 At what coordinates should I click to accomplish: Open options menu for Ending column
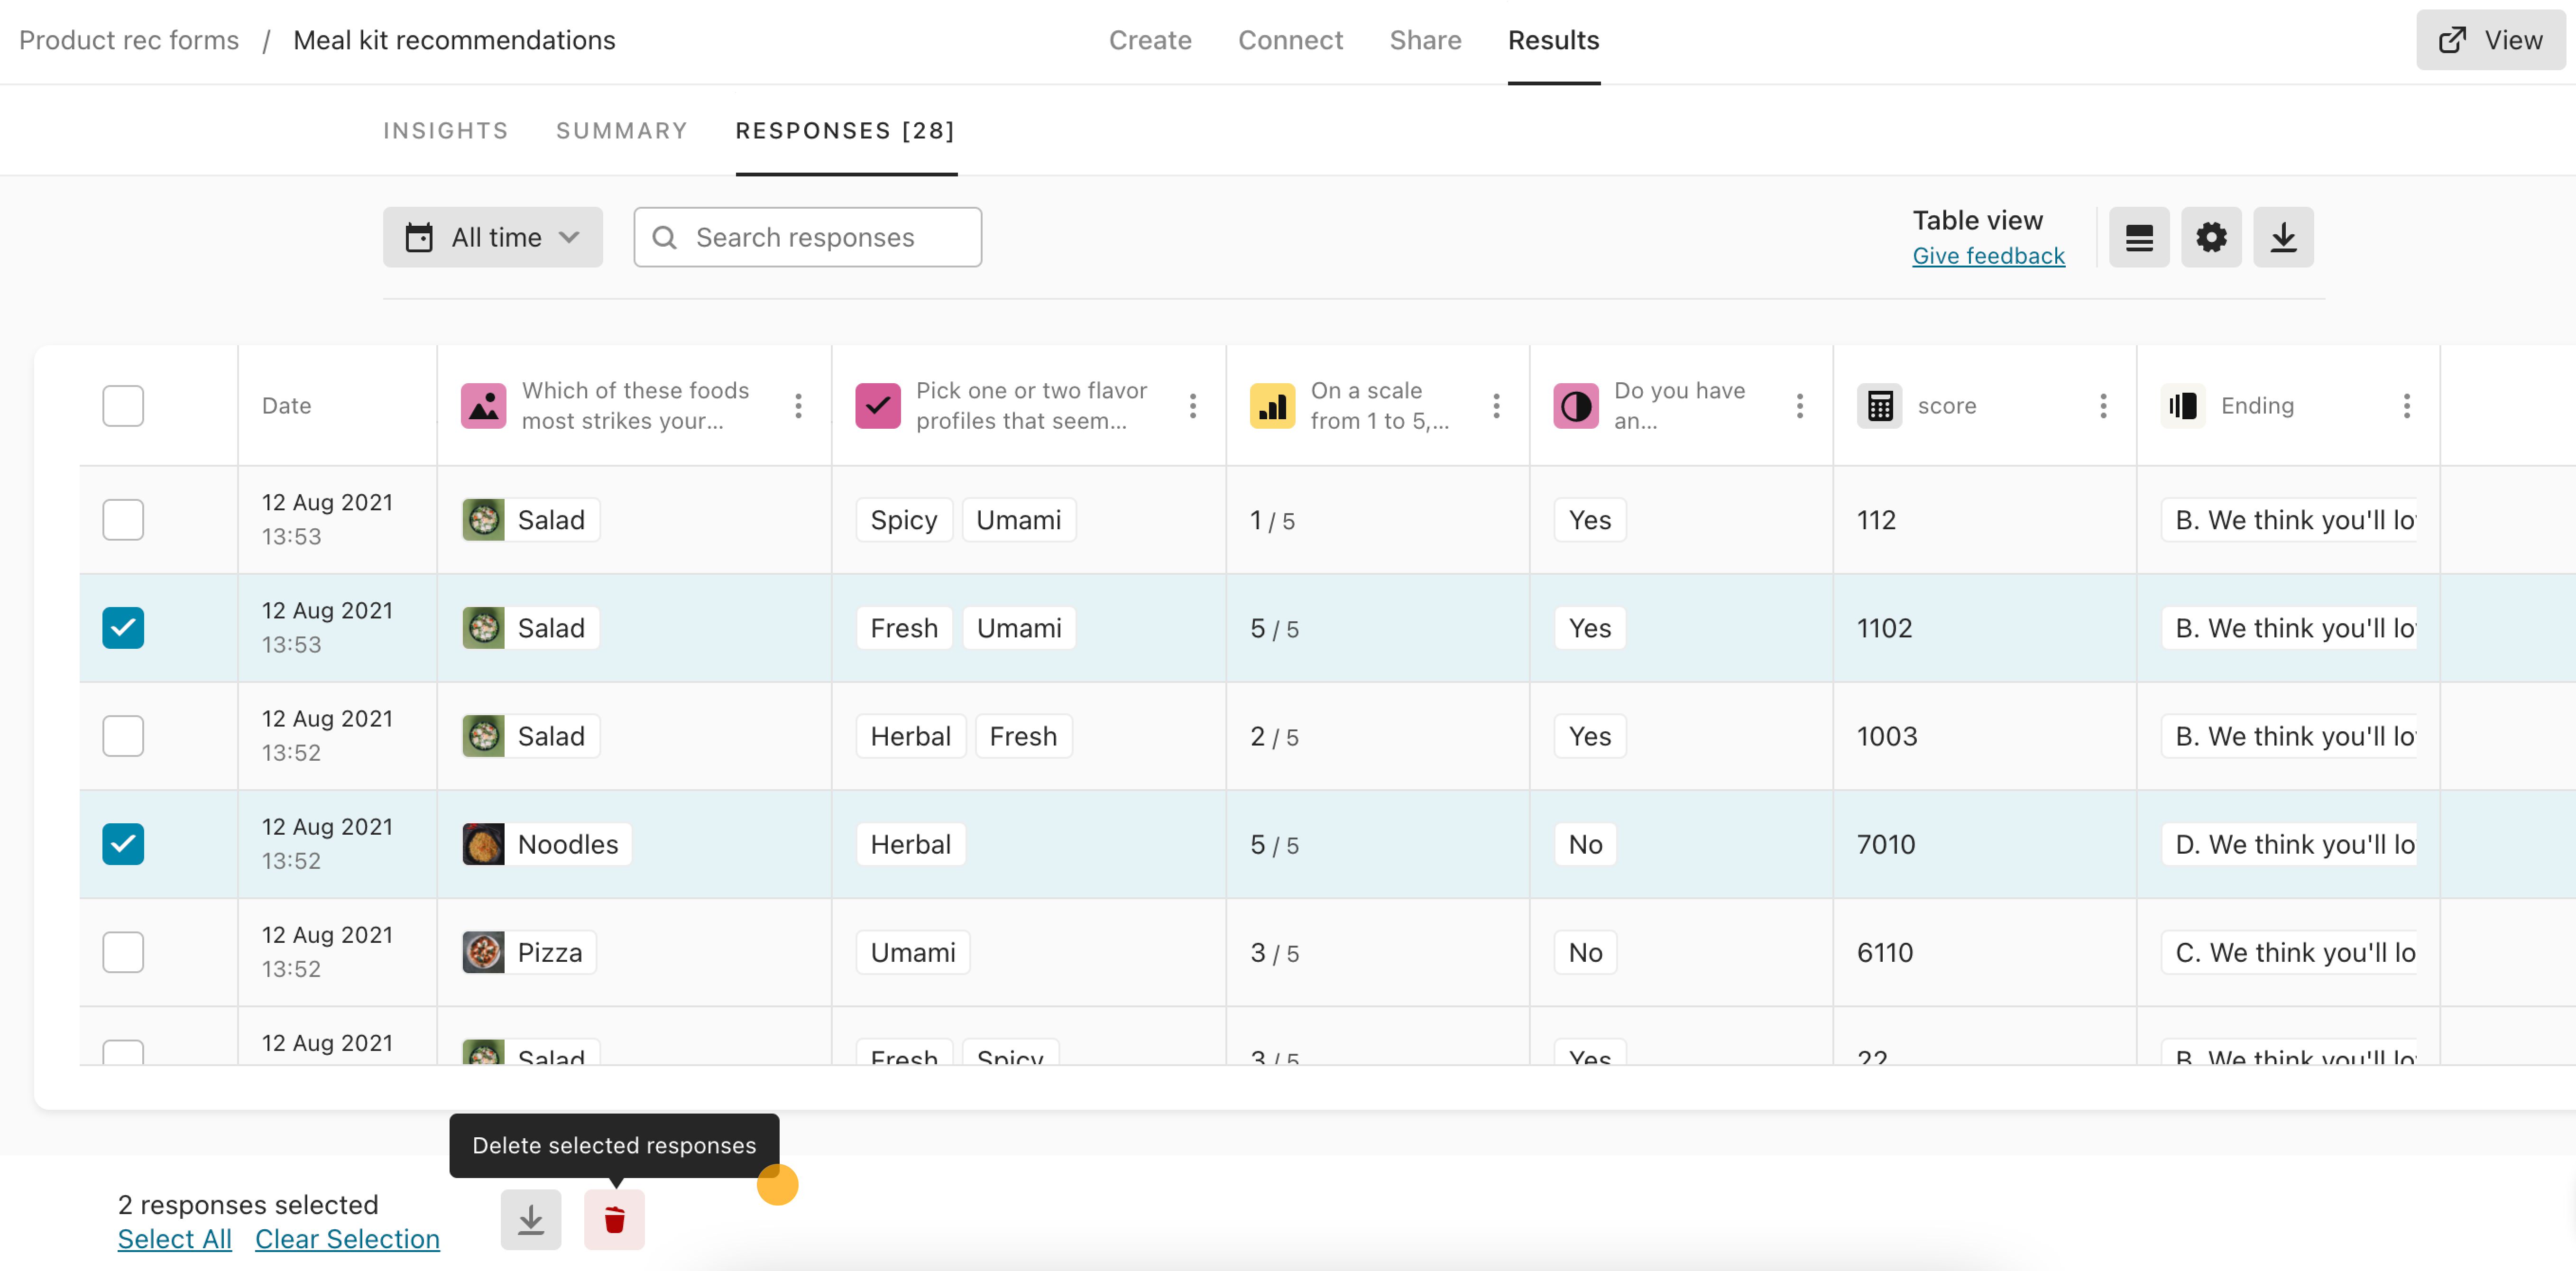2406,405
